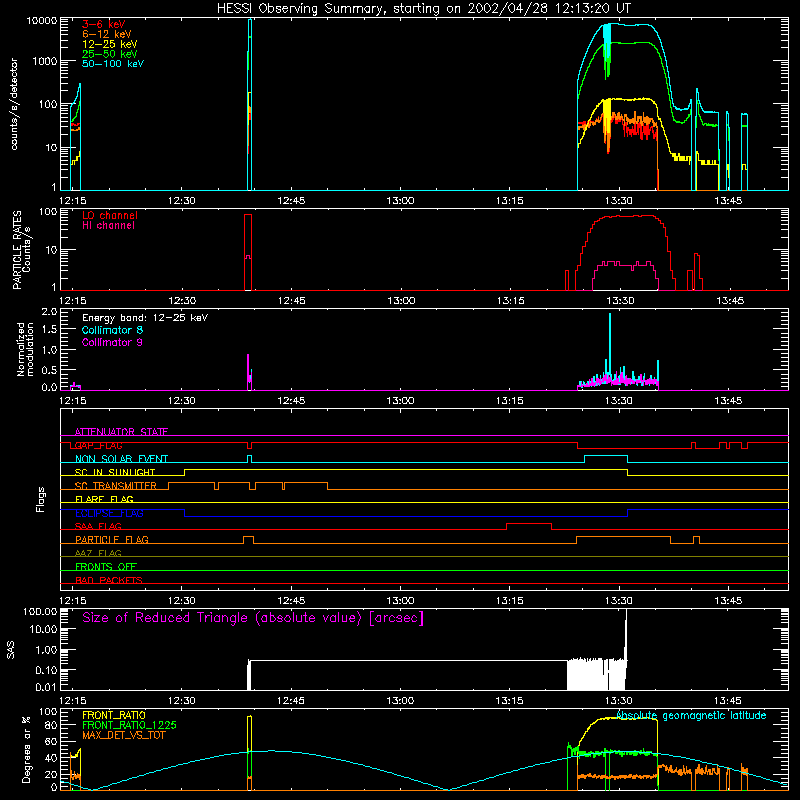The width and height of the screenshot is (800, 800).
Task: Click the vertical "Flags" axis label
Action: click(x=41, y=499)
